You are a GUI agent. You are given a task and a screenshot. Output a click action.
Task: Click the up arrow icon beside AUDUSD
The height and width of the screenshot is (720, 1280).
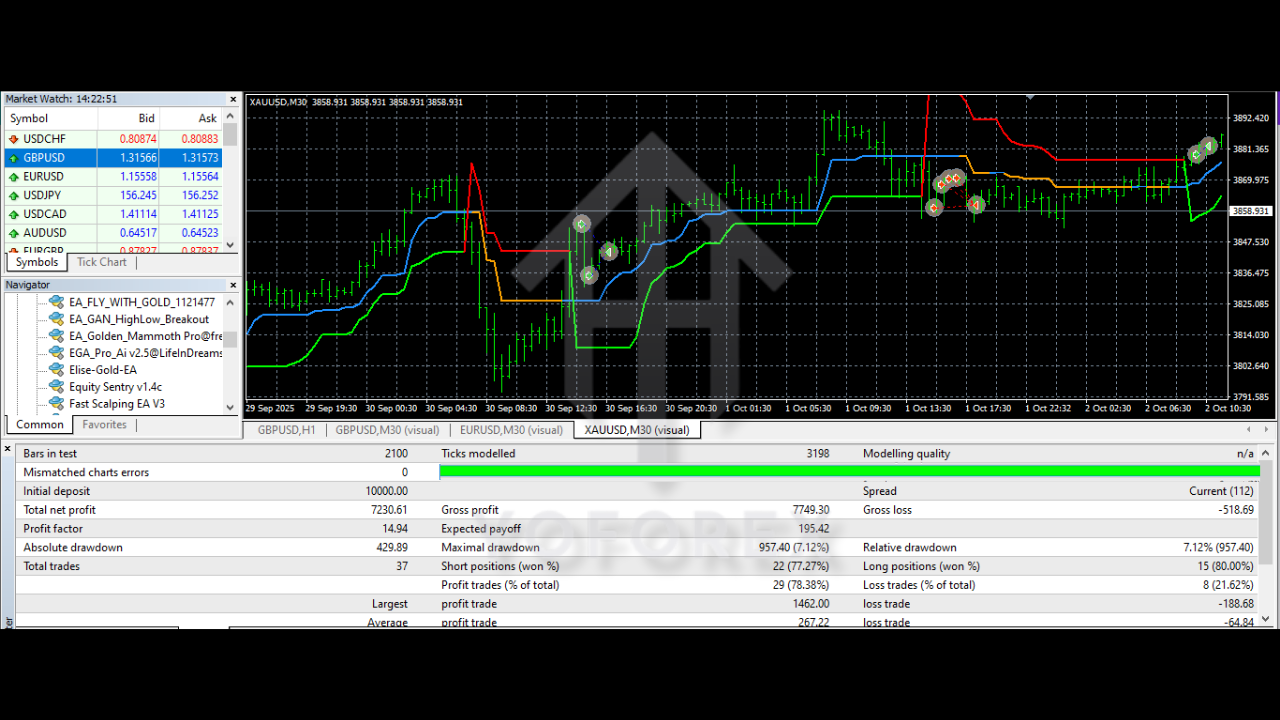pos(14,233)
